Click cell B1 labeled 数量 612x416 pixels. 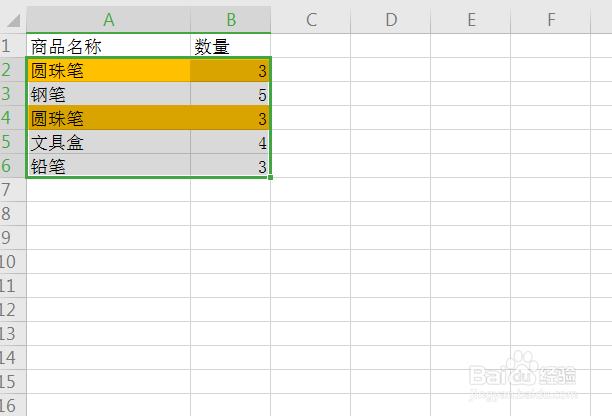point(230,46)
